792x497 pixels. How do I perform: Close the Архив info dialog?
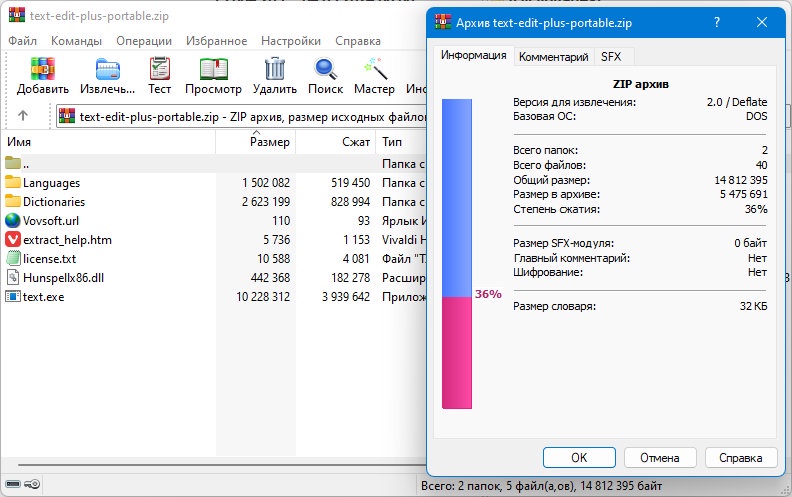[762, 22]
